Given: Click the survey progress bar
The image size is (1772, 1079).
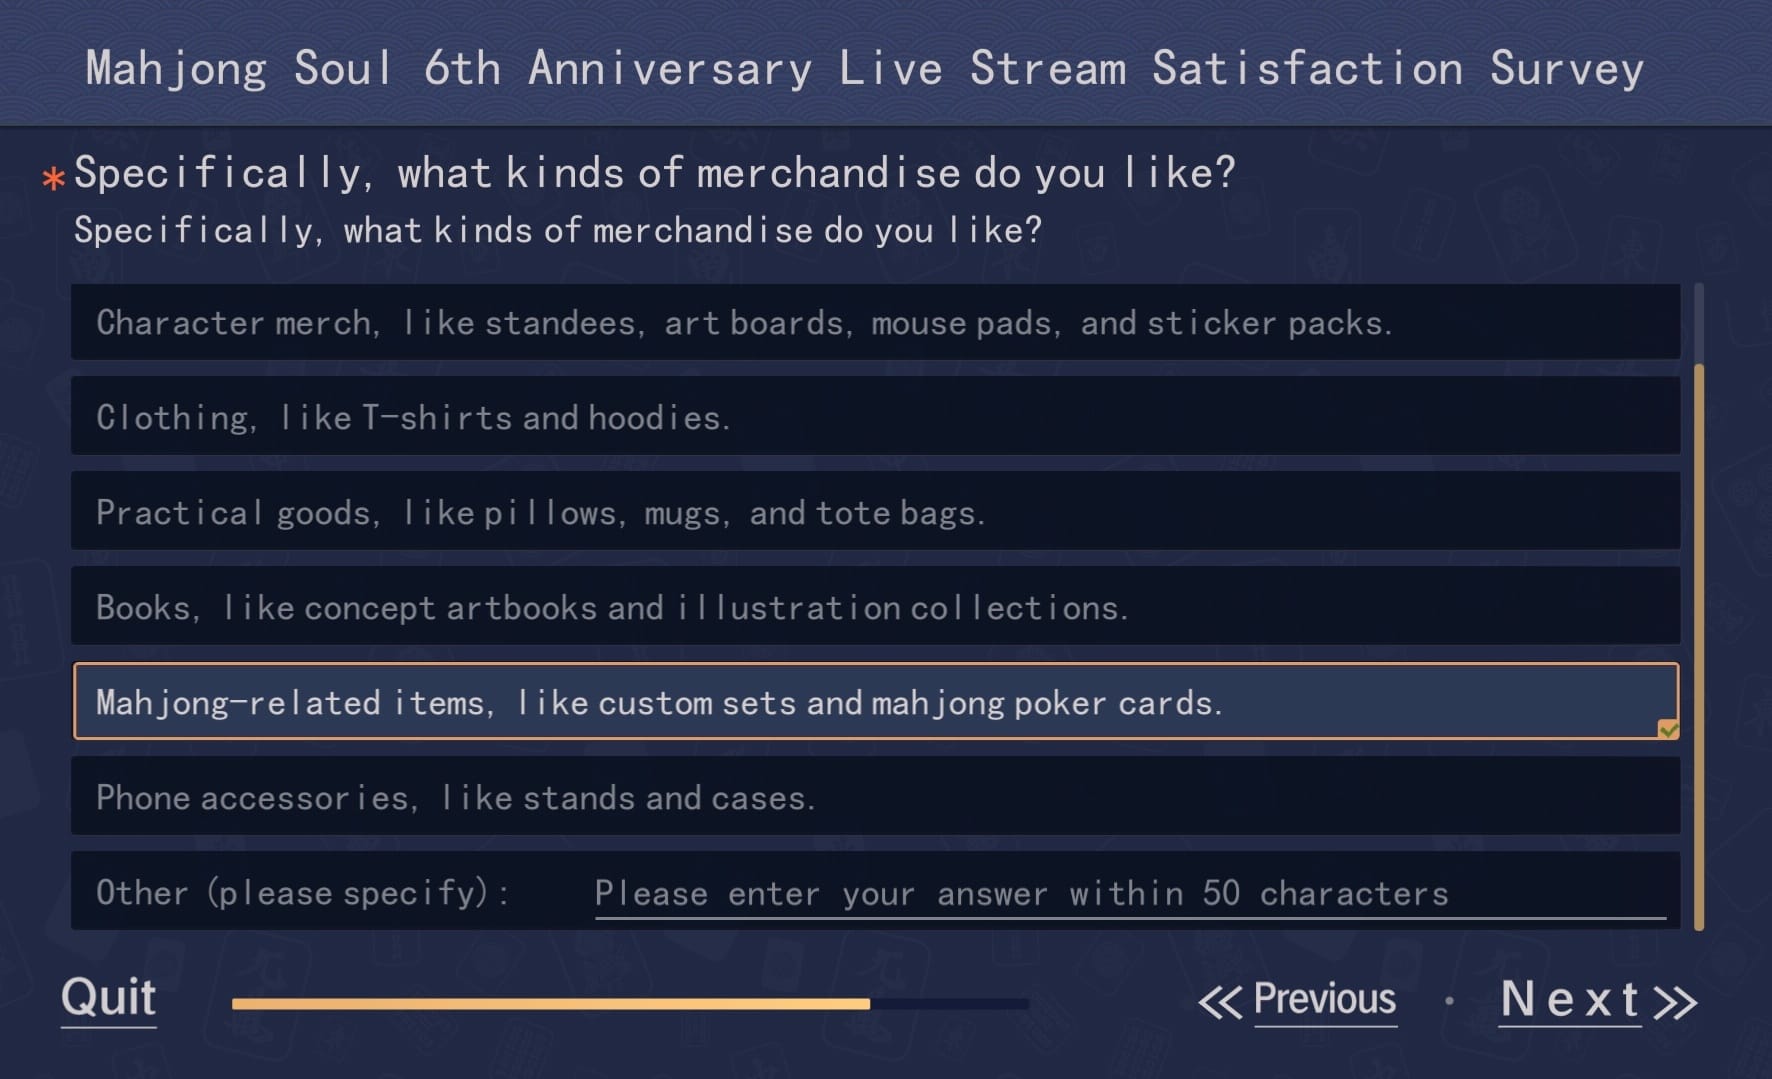Looking at the screenshot, I should tap(630, 1003).
